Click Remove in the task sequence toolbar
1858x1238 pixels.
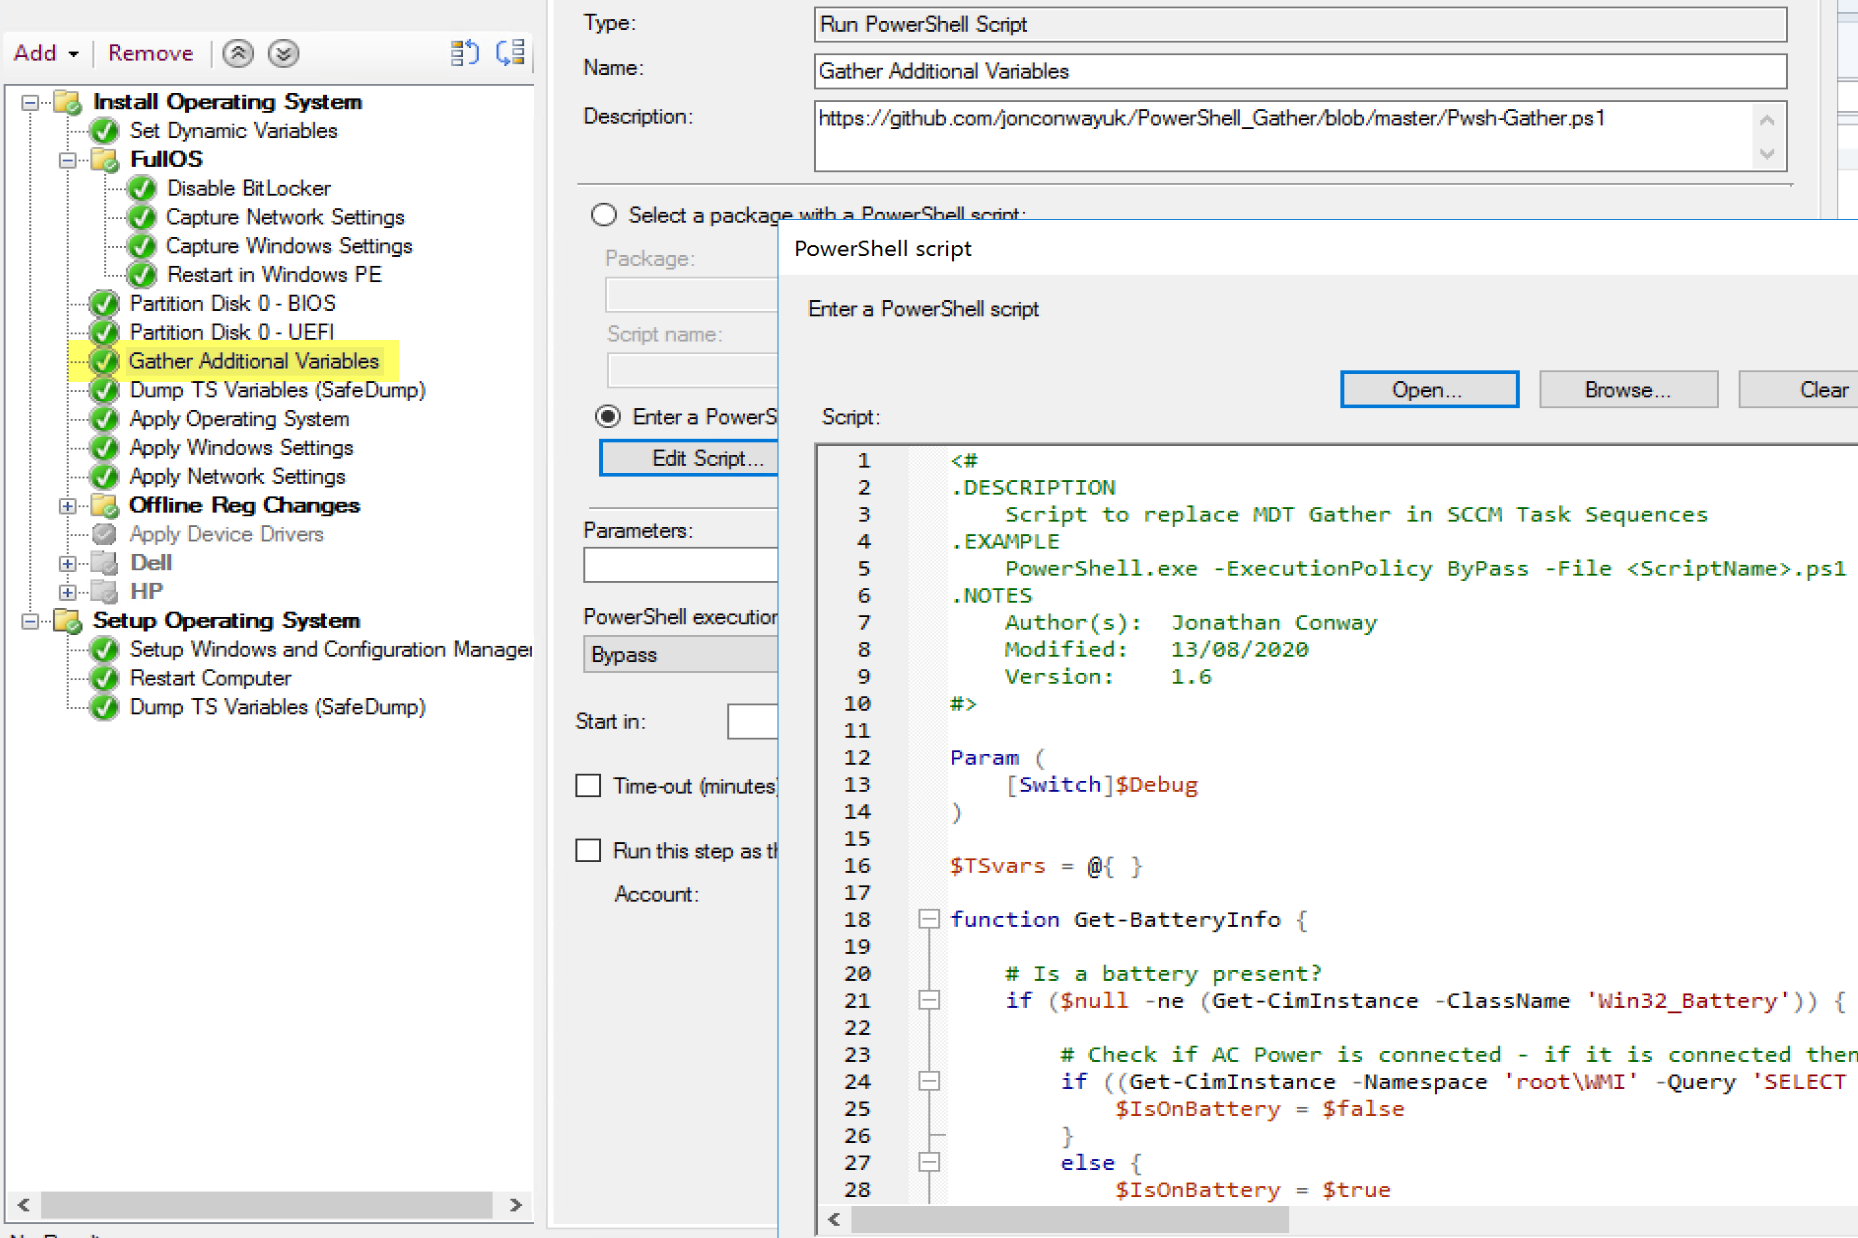(x=150, y=53)
